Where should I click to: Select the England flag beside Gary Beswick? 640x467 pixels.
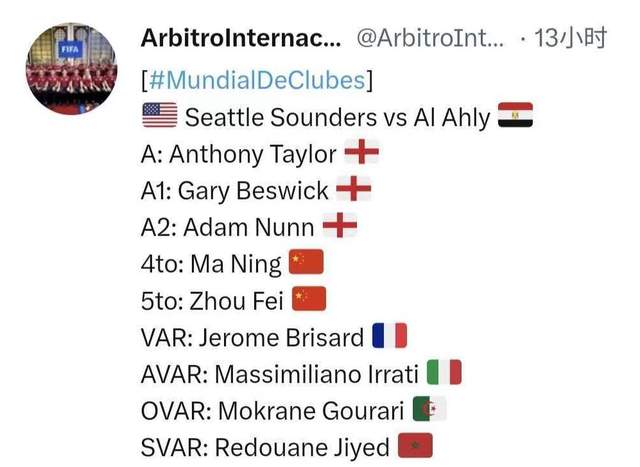click(353, 189)
